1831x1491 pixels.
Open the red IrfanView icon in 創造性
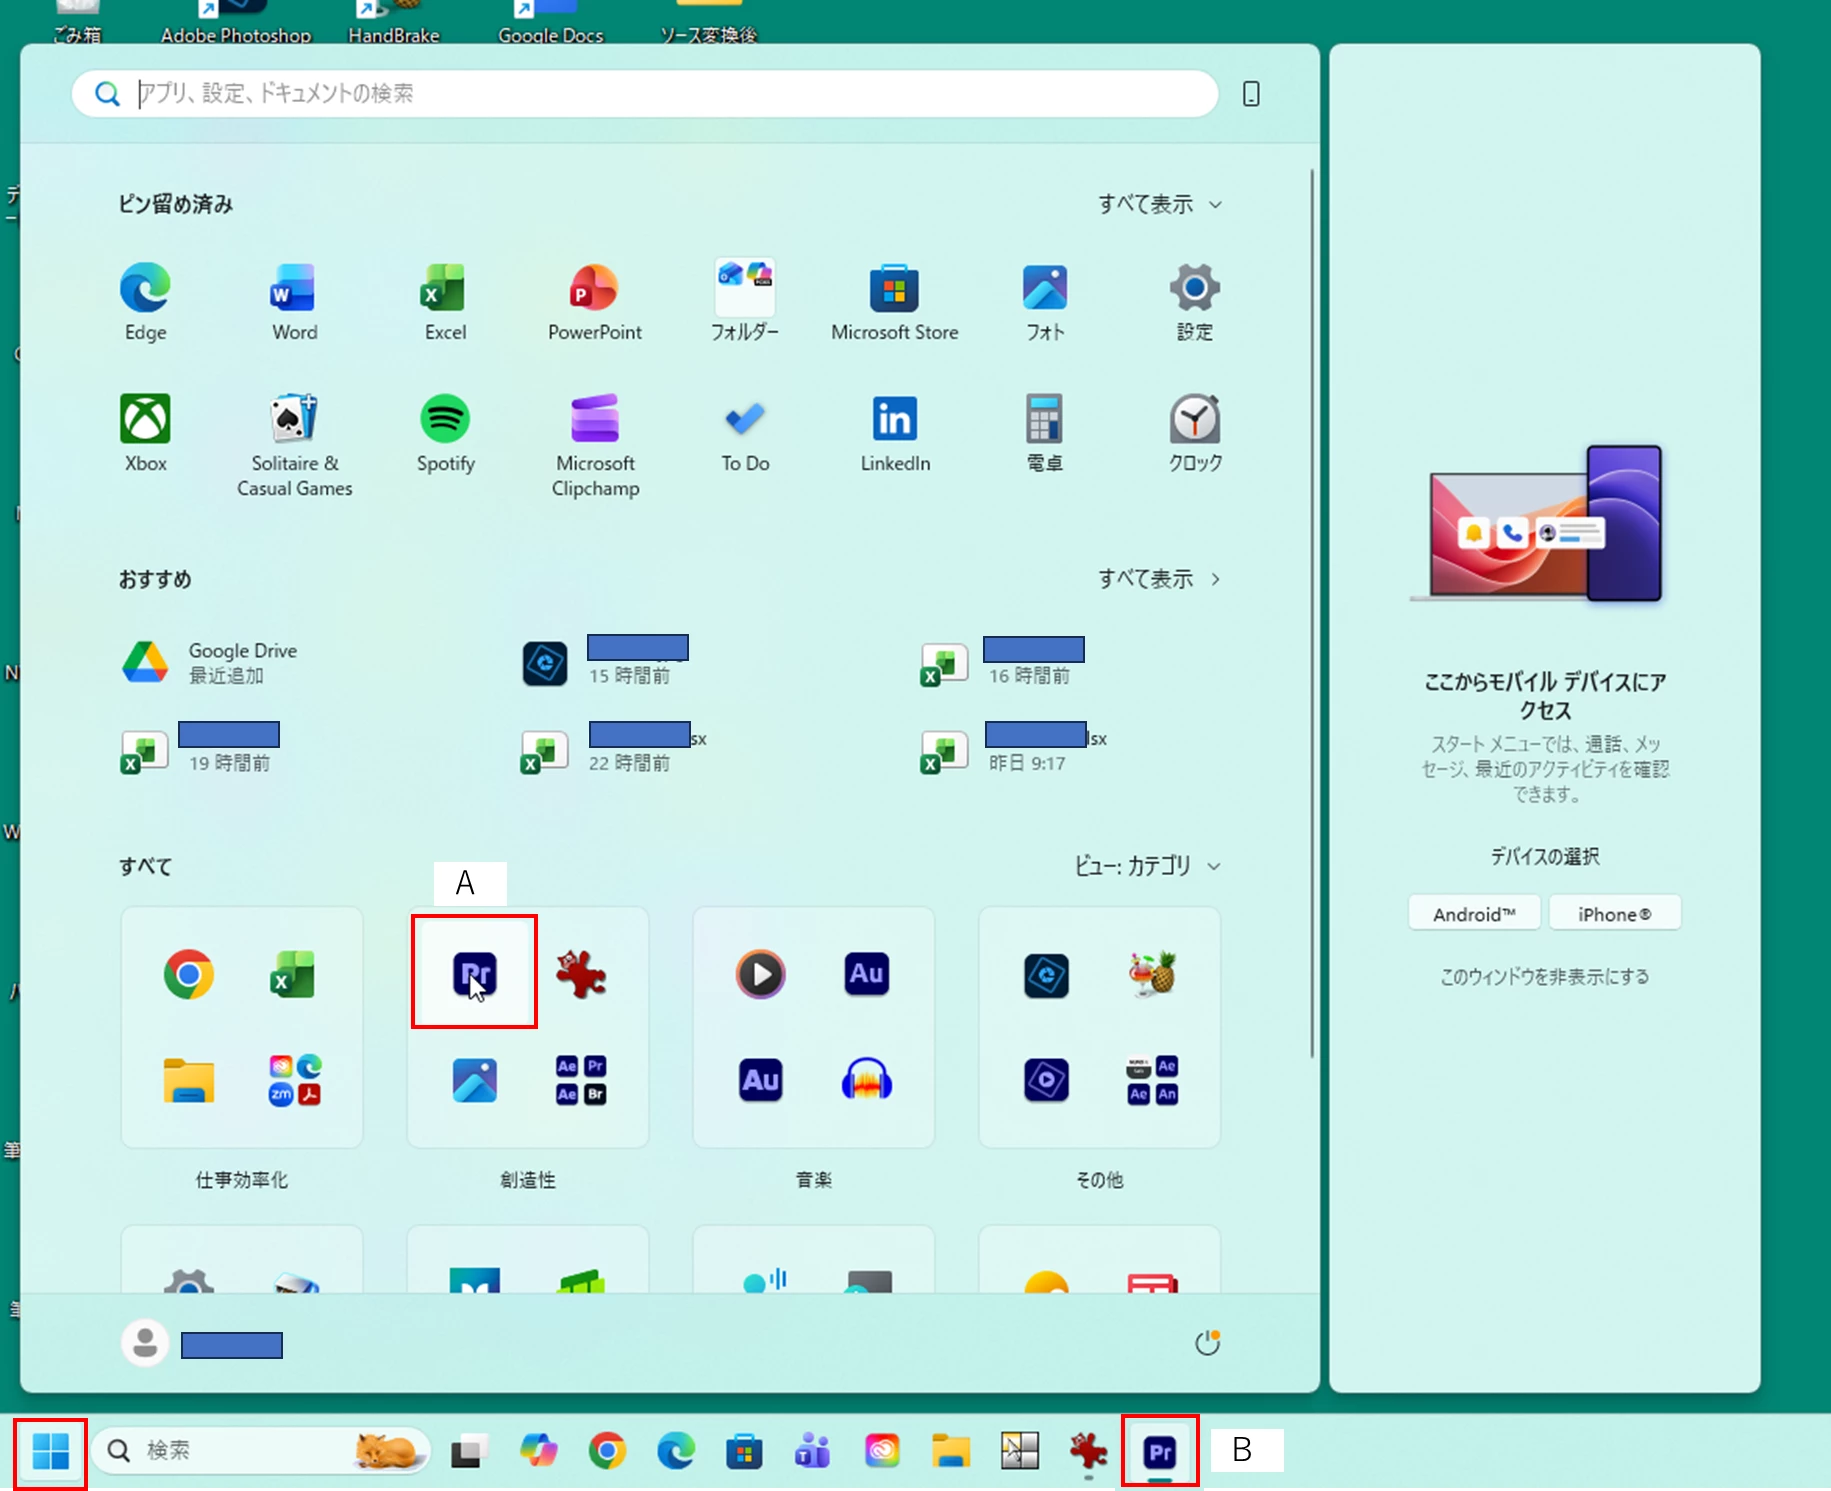[x=581, y=973]
